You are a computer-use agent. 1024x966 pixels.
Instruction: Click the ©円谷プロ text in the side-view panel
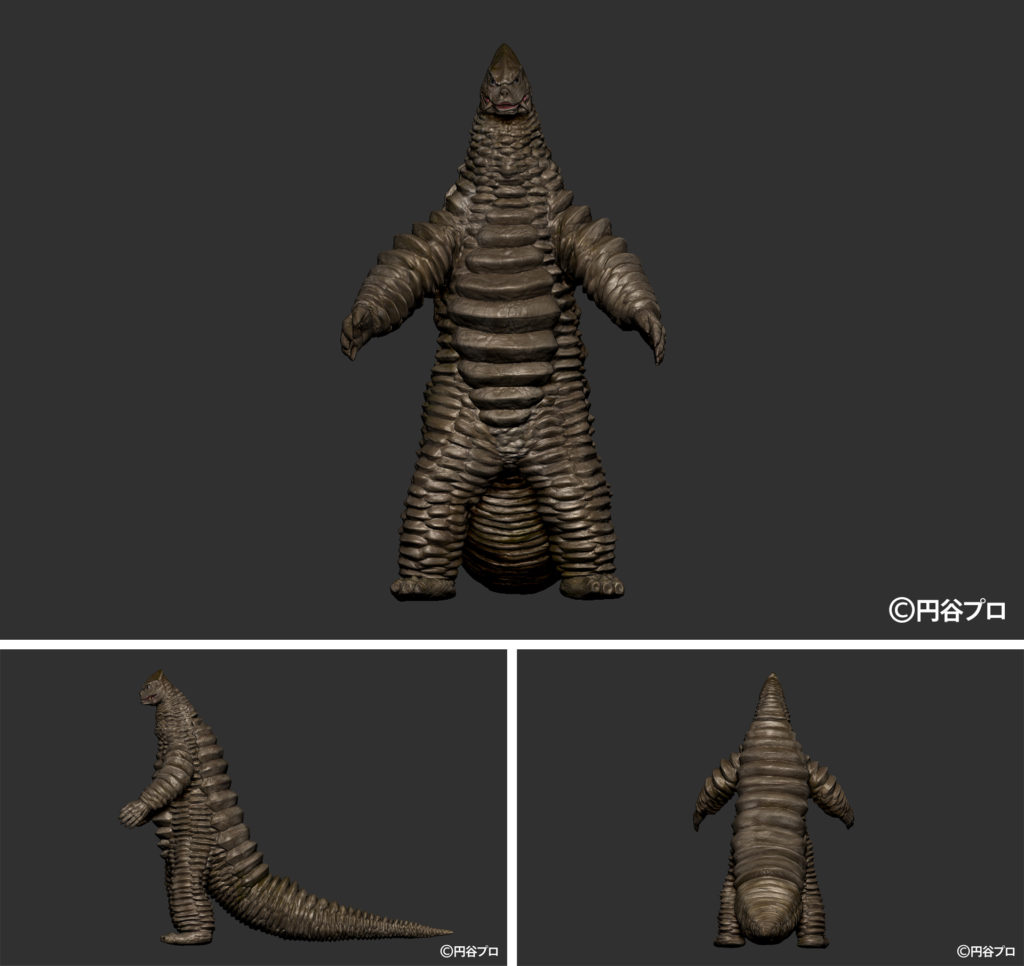coord(468,951)
